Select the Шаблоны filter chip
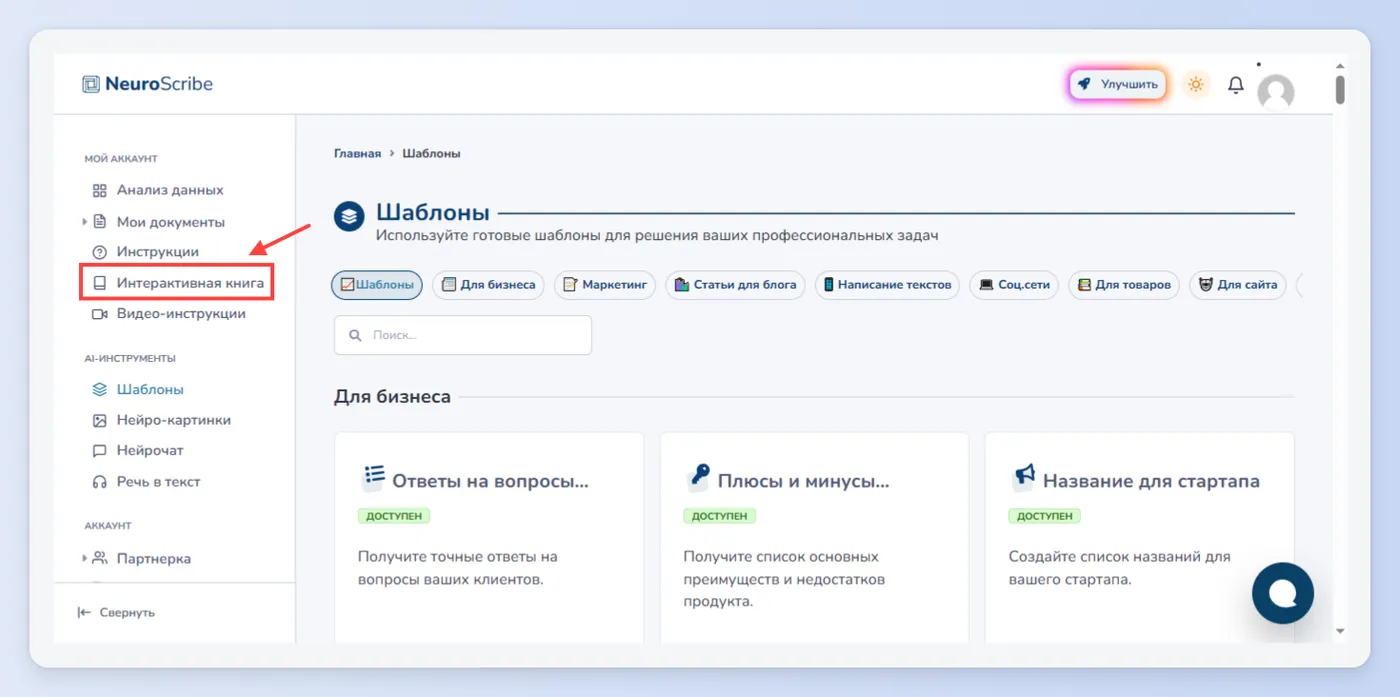The image size is (1400, 697). coord(377,285)
